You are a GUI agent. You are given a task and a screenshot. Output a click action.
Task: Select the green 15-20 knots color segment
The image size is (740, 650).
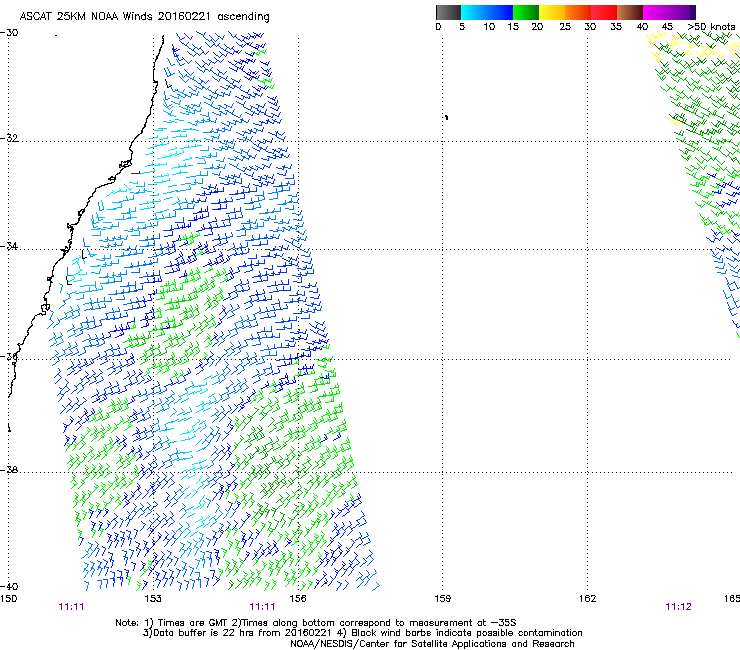(x=526, y=12)
